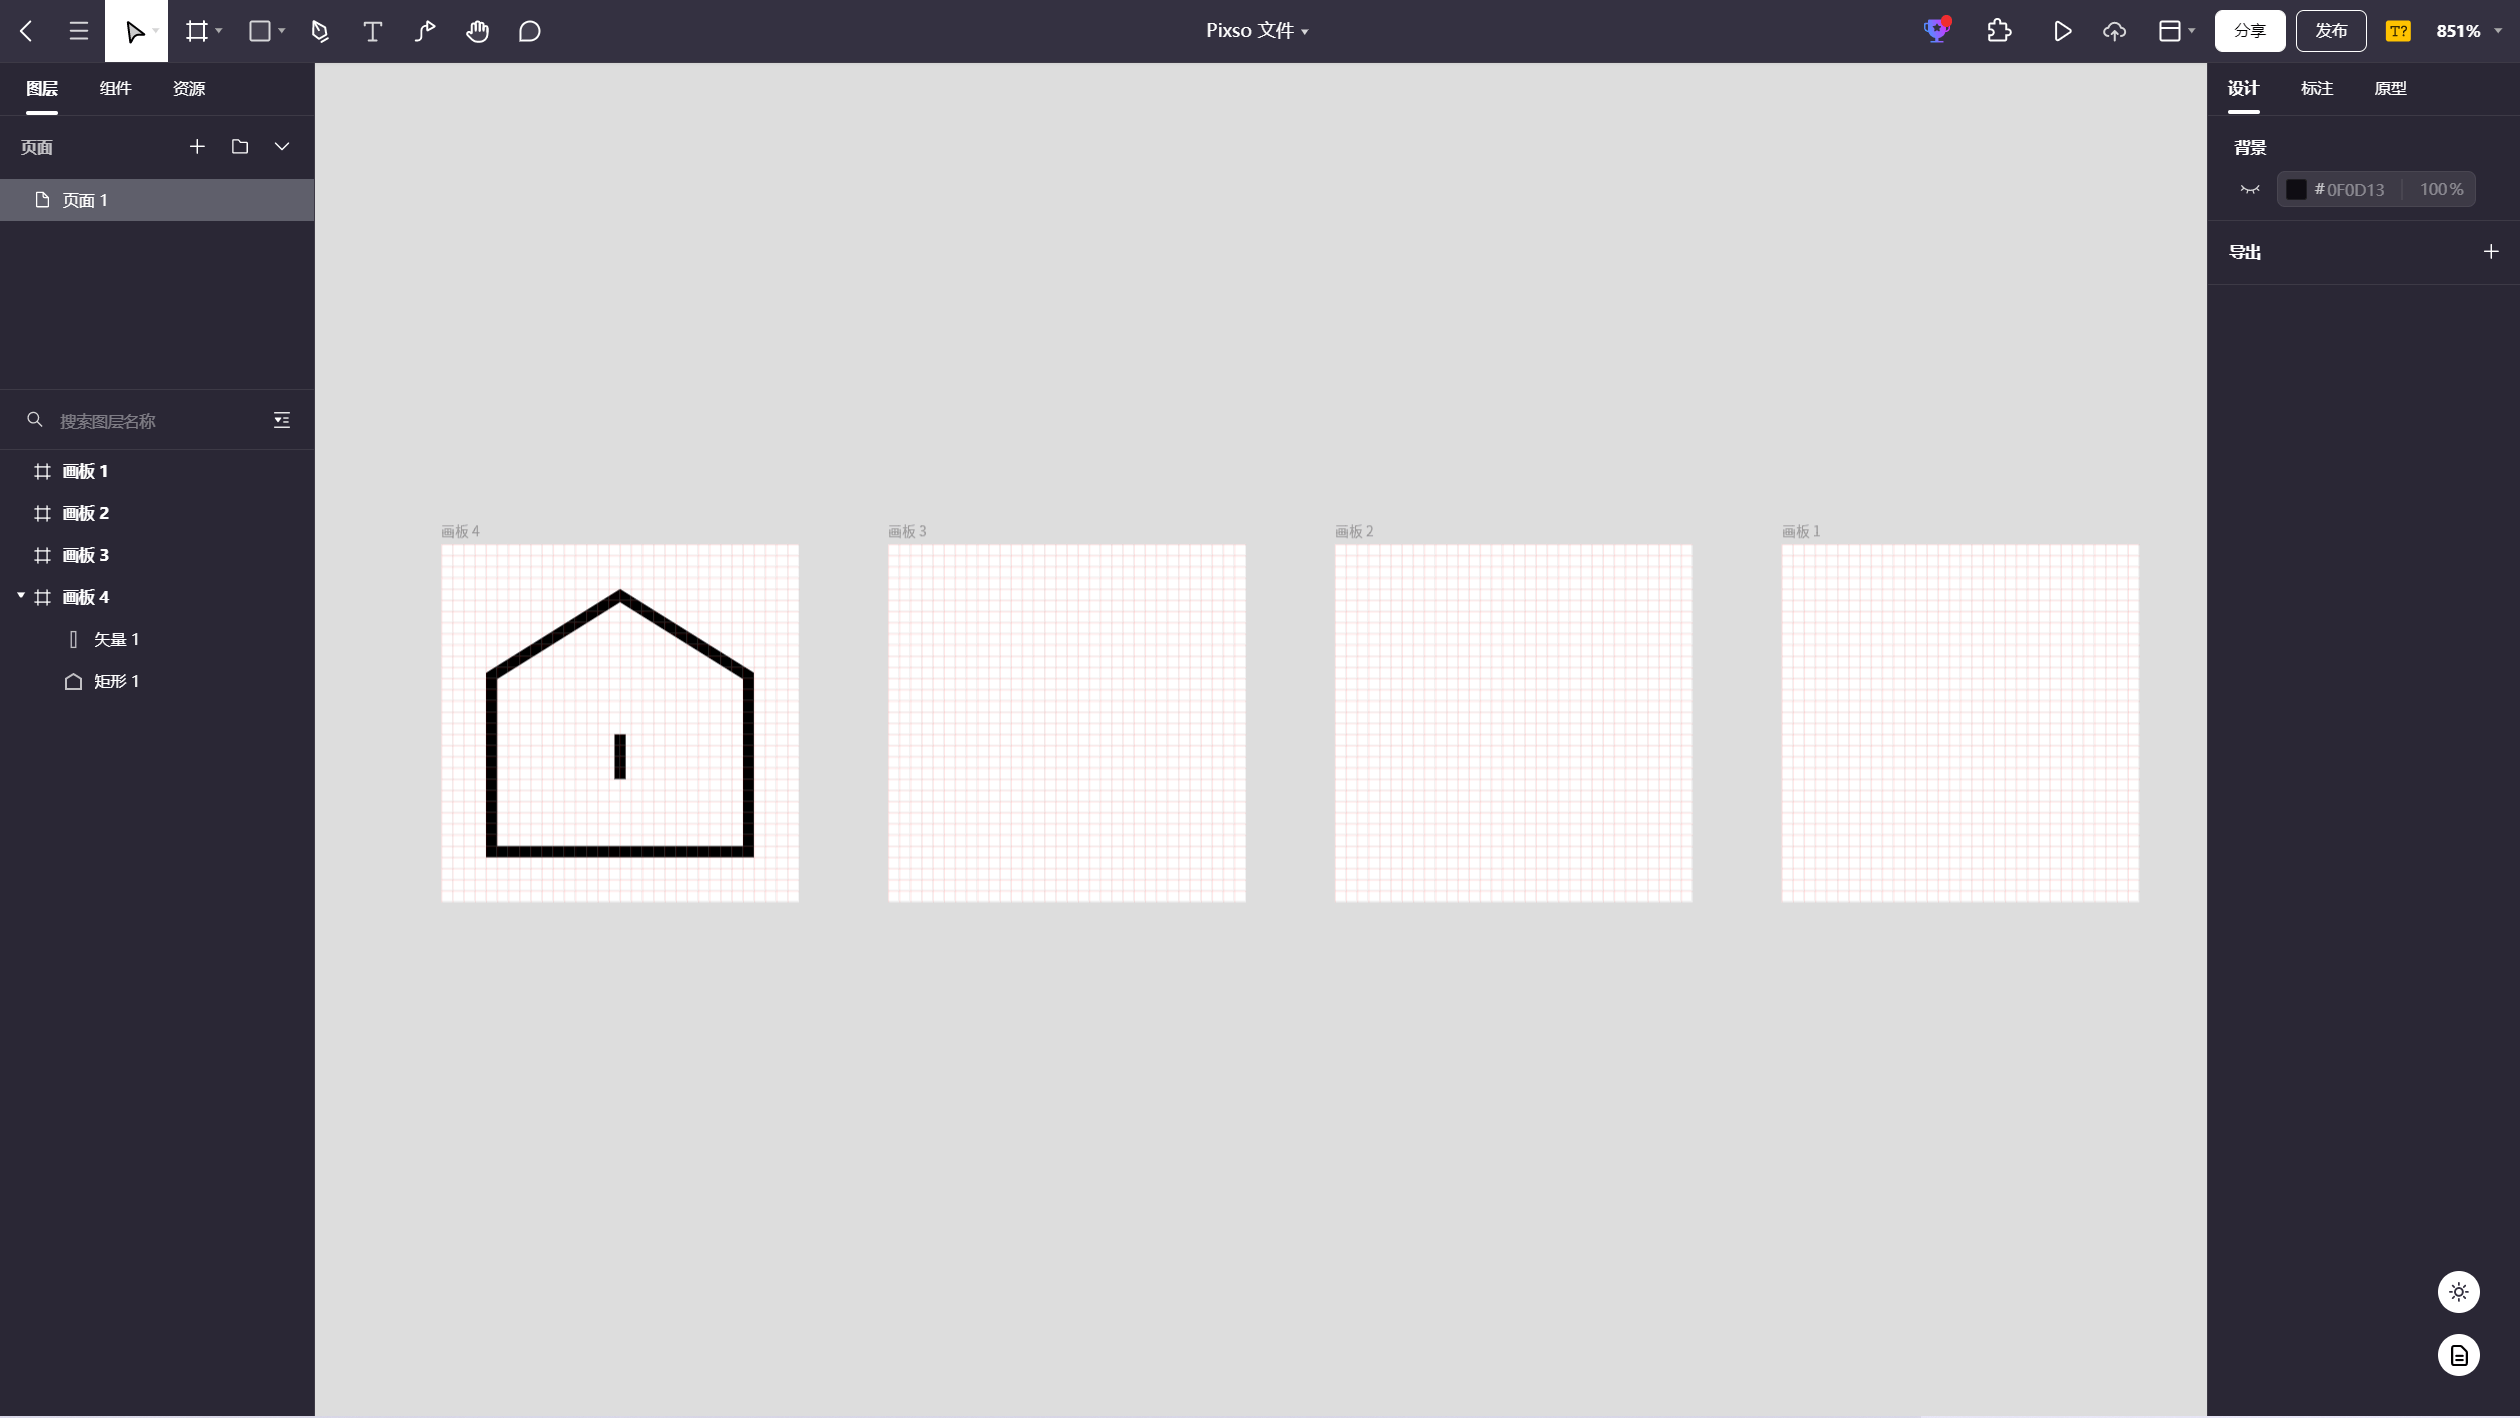The height and width of the screenshot is (1418, 2520).
Task: Open the trophy rewards icon
Action: [x=1937, y=30]
